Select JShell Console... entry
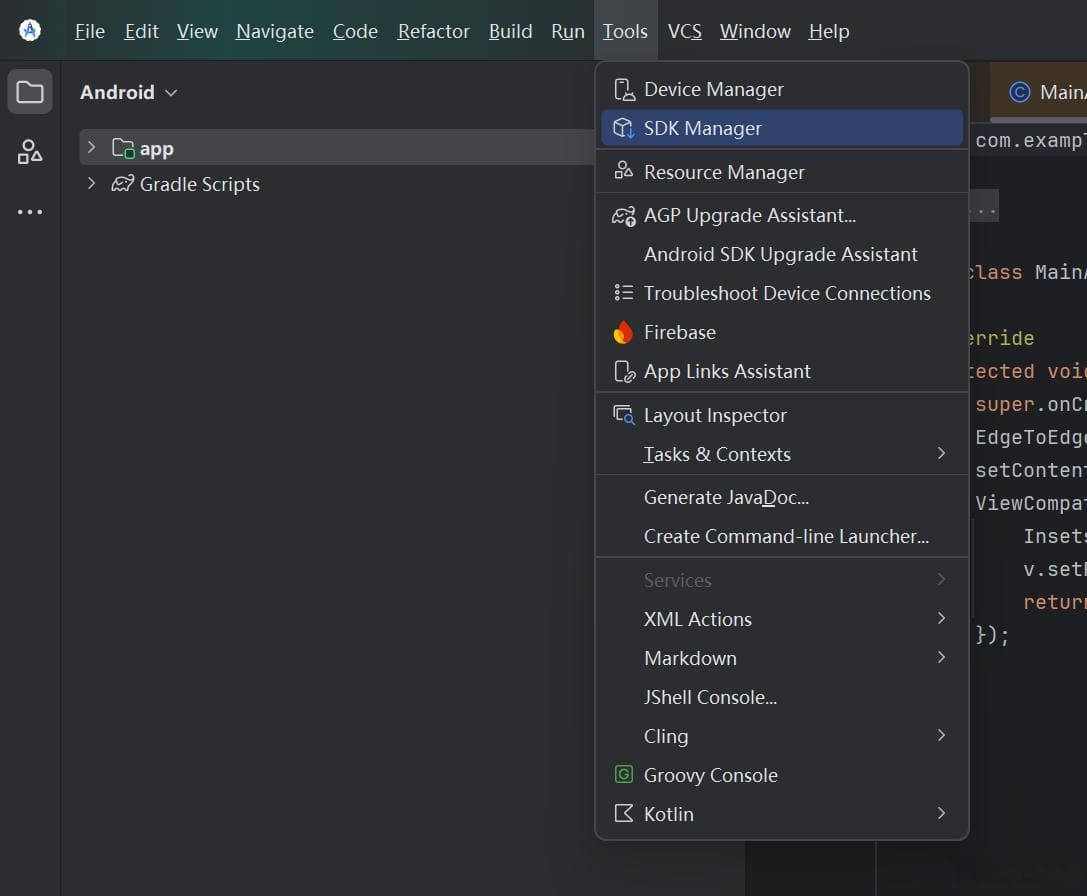This screenshot has width=1087, height=896. click(781, 697)
